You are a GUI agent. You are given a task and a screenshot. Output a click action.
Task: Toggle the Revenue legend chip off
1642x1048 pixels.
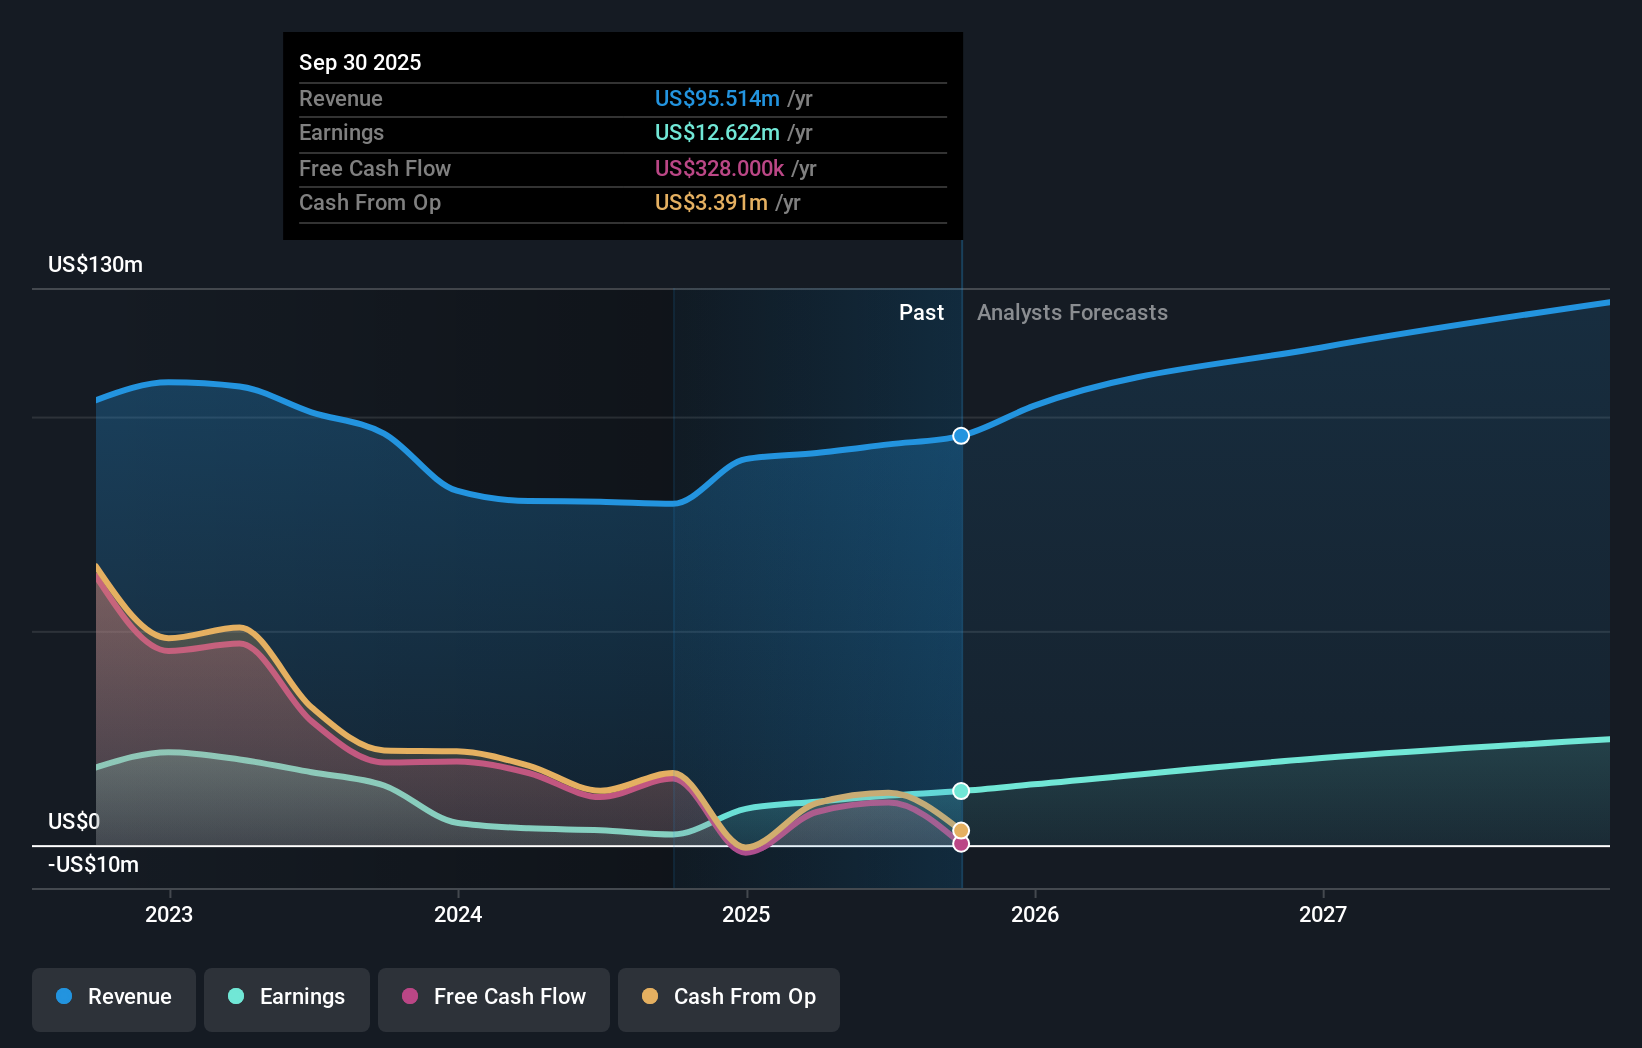click(113, 997)
